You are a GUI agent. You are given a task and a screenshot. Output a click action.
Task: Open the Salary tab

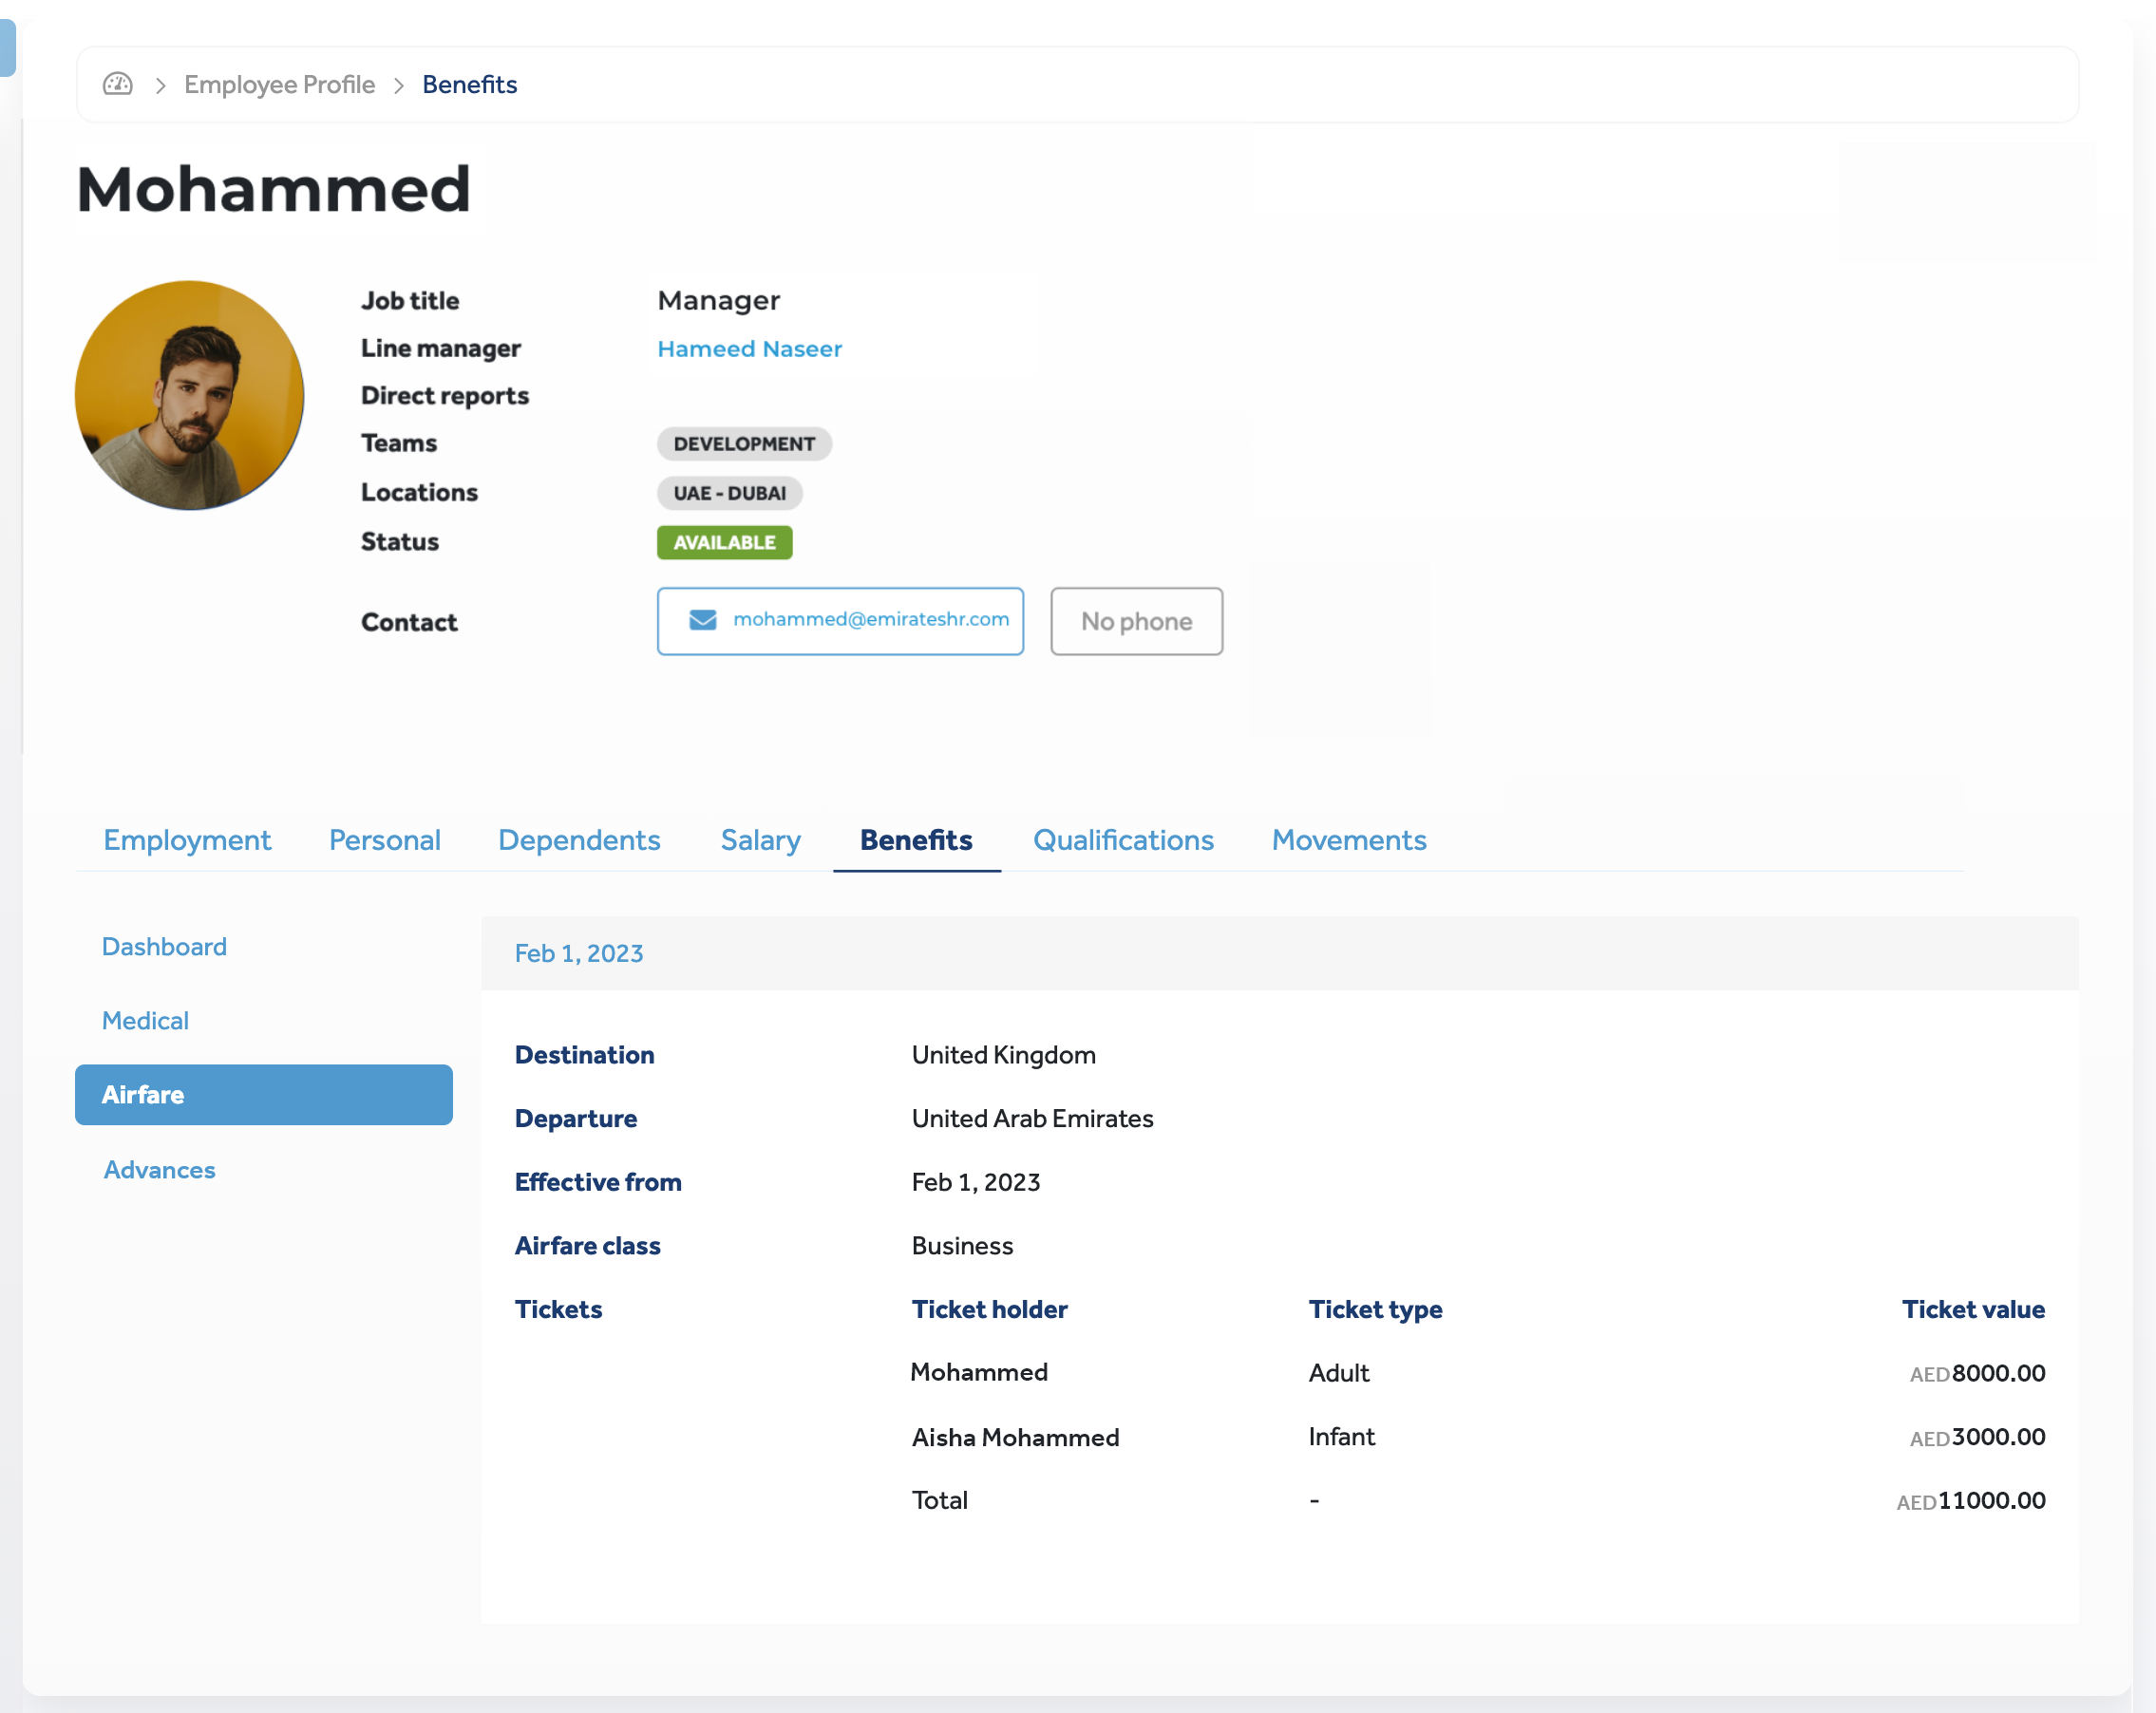[760, 840]
